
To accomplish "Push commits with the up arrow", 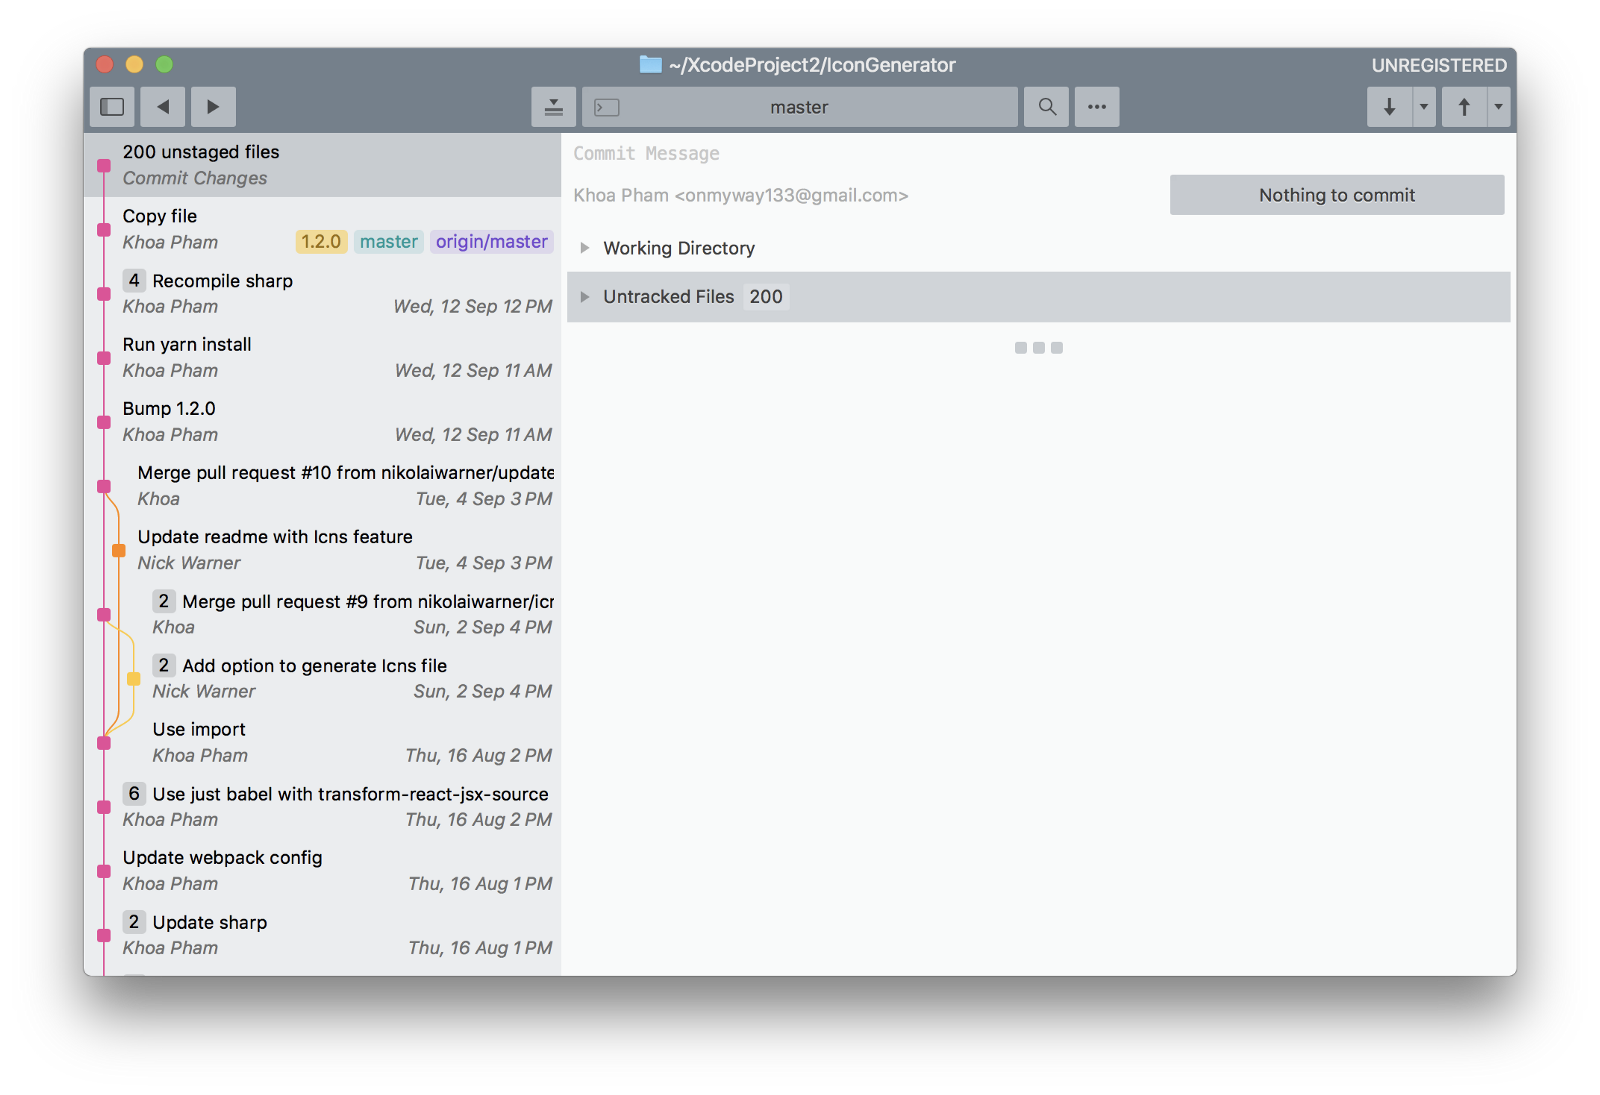I will coord(1464,107).
